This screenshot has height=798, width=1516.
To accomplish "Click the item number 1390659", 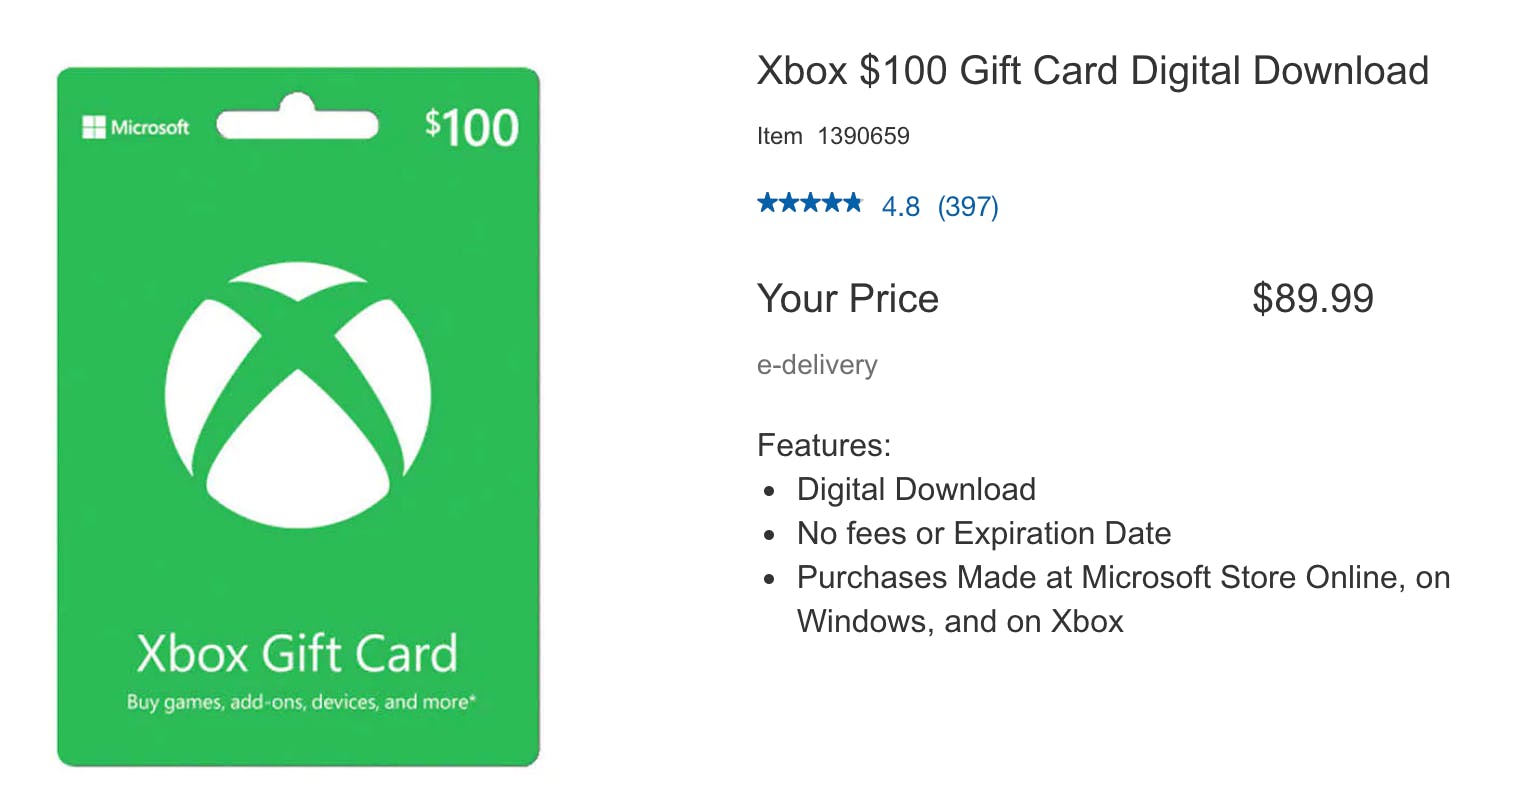I will [863, 136].
